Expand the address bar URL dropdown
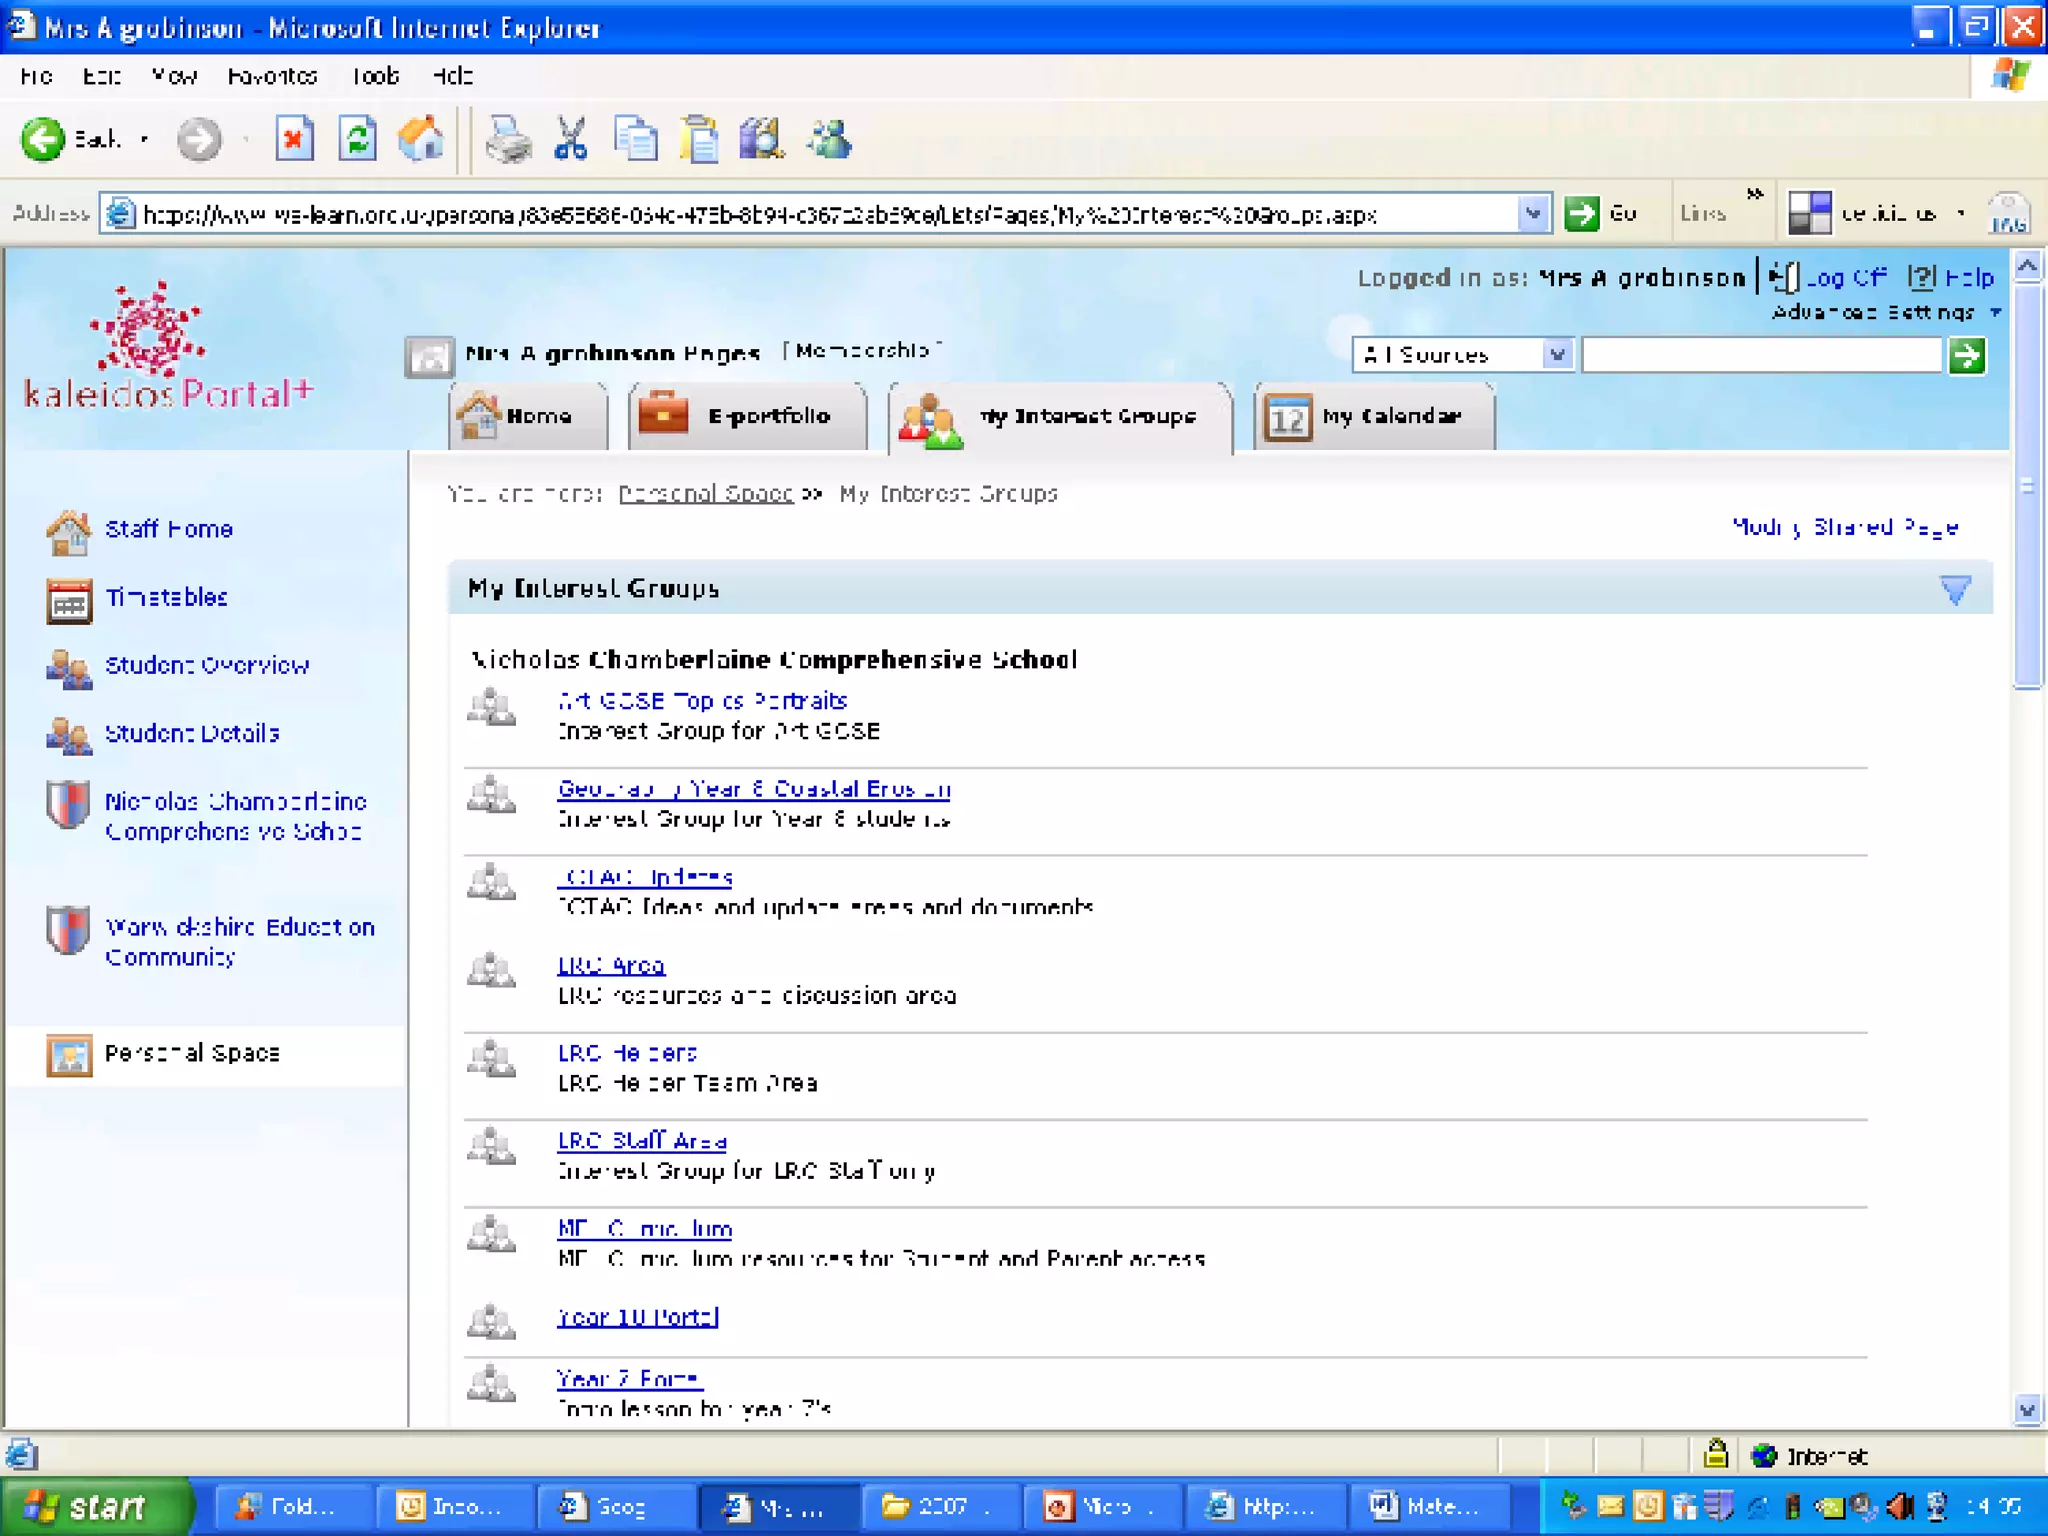Image resolution: width=2048 pixels, height=1536 pixels. (1532, 213)
